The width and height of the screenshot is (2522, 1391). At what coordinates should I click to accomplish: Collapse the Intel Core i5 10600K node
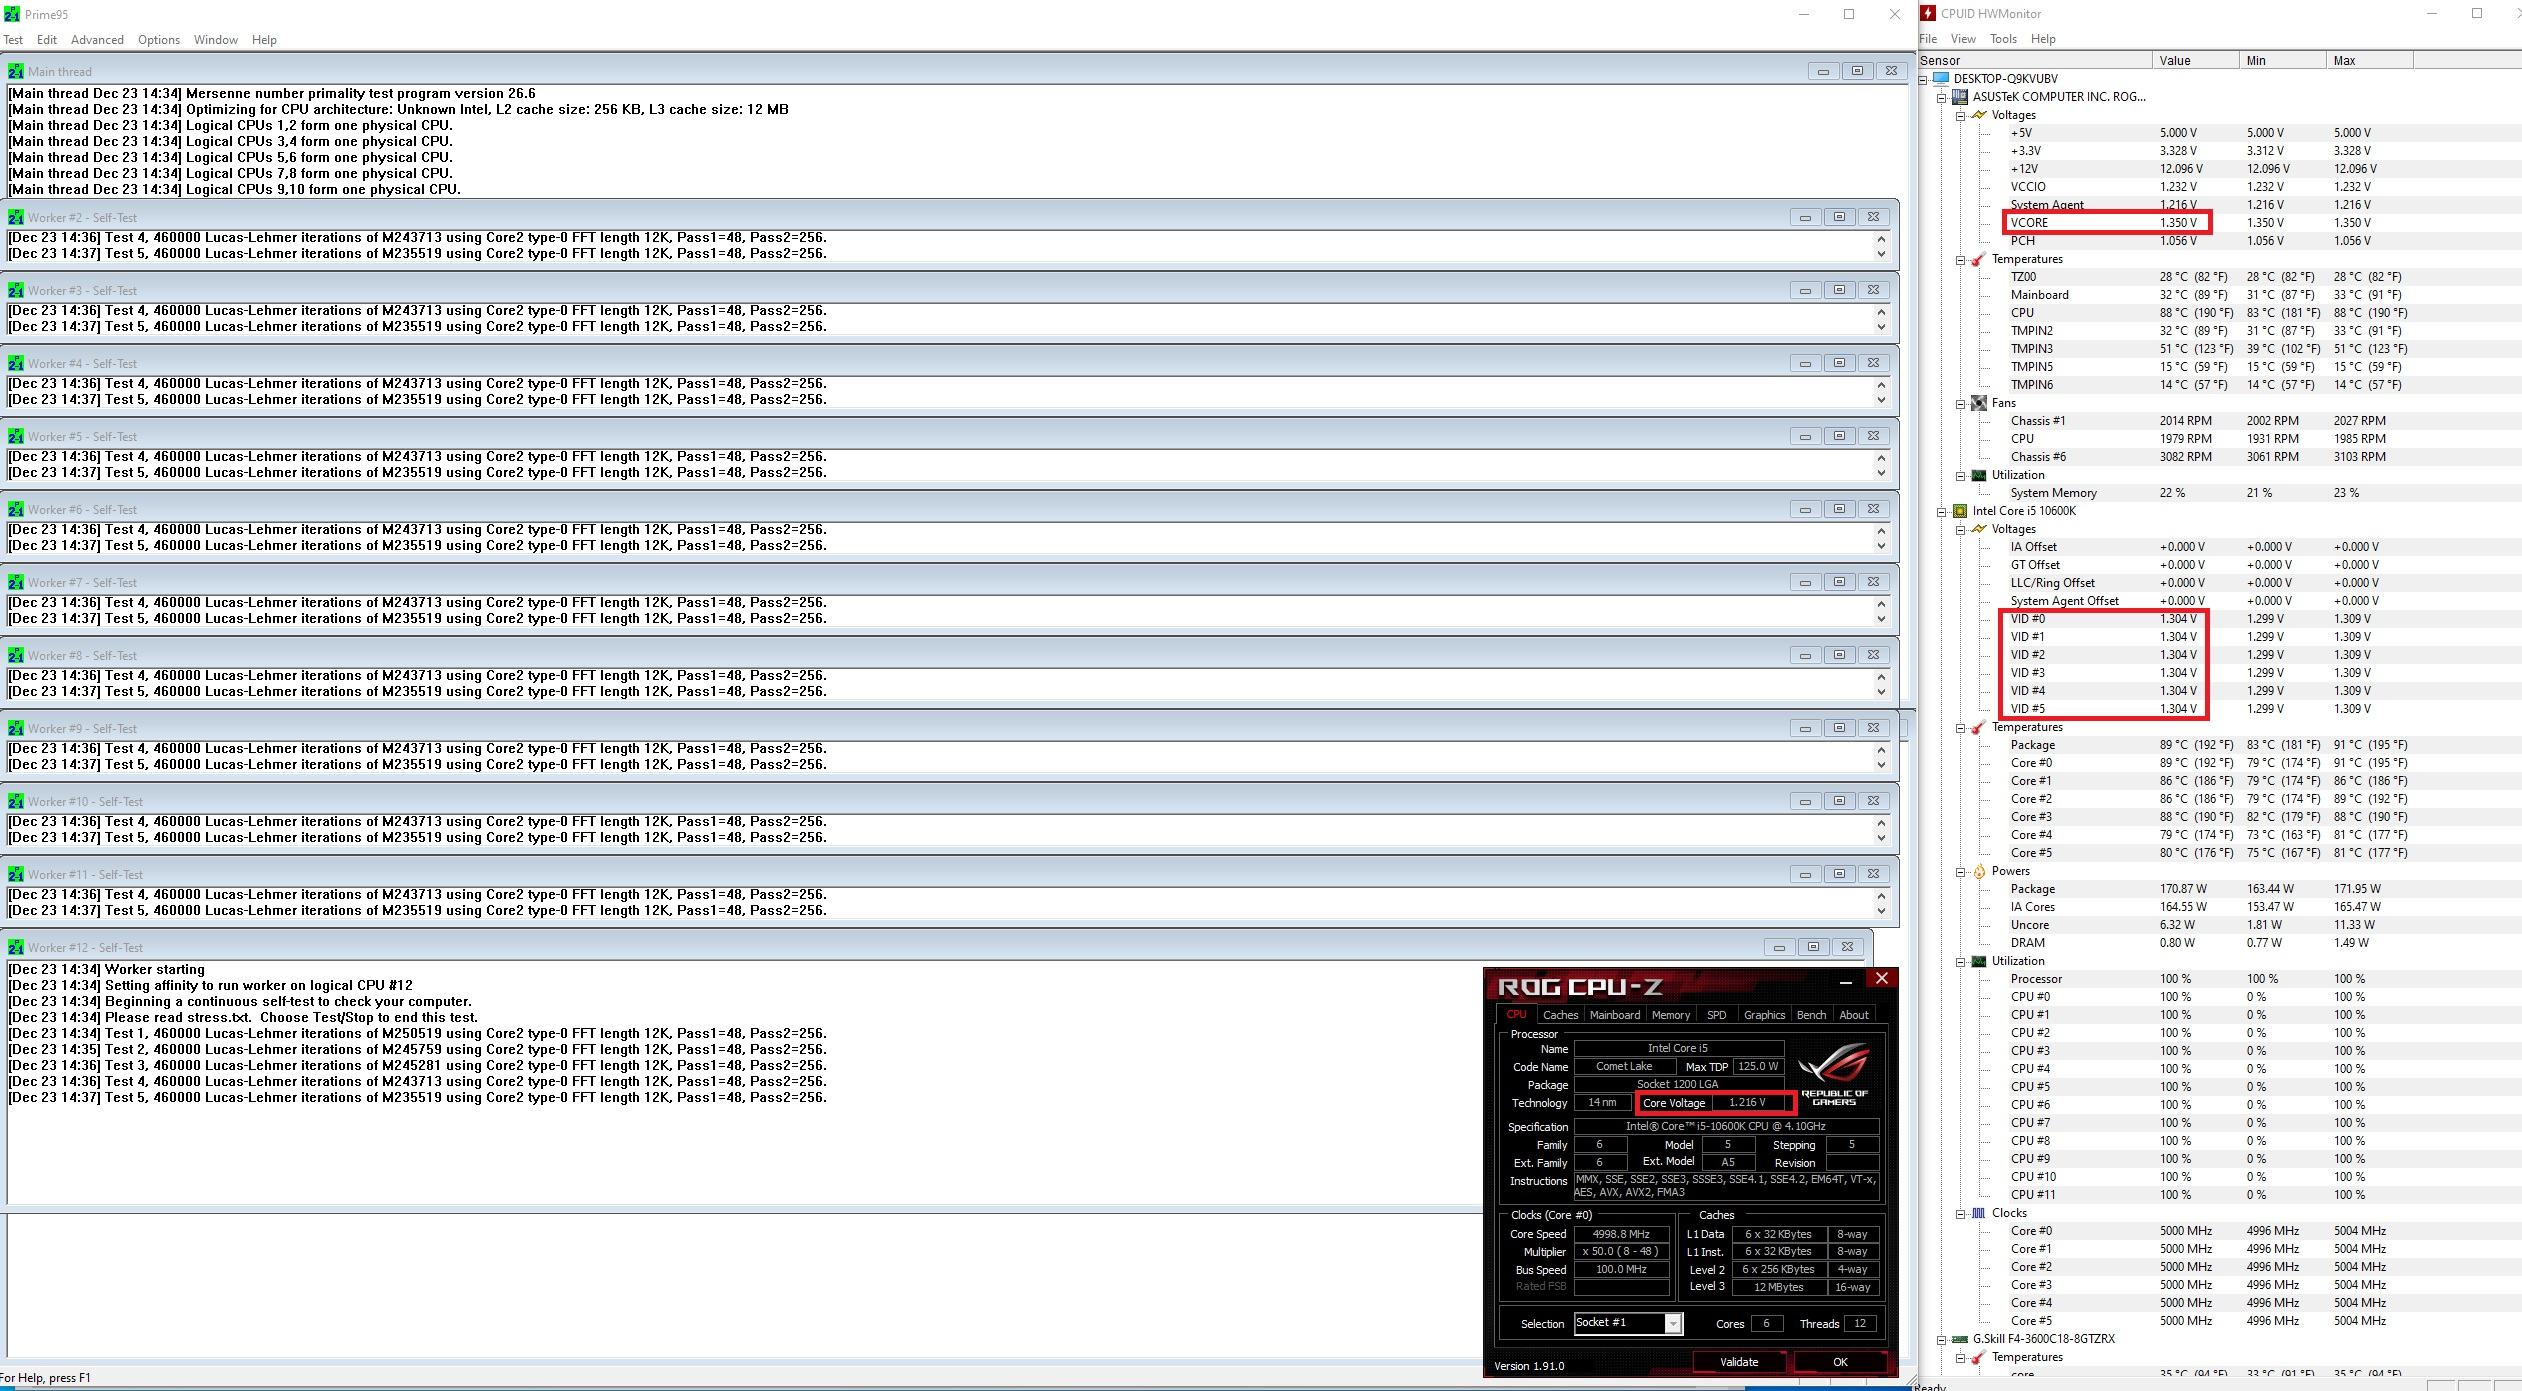click(1942, 511)
